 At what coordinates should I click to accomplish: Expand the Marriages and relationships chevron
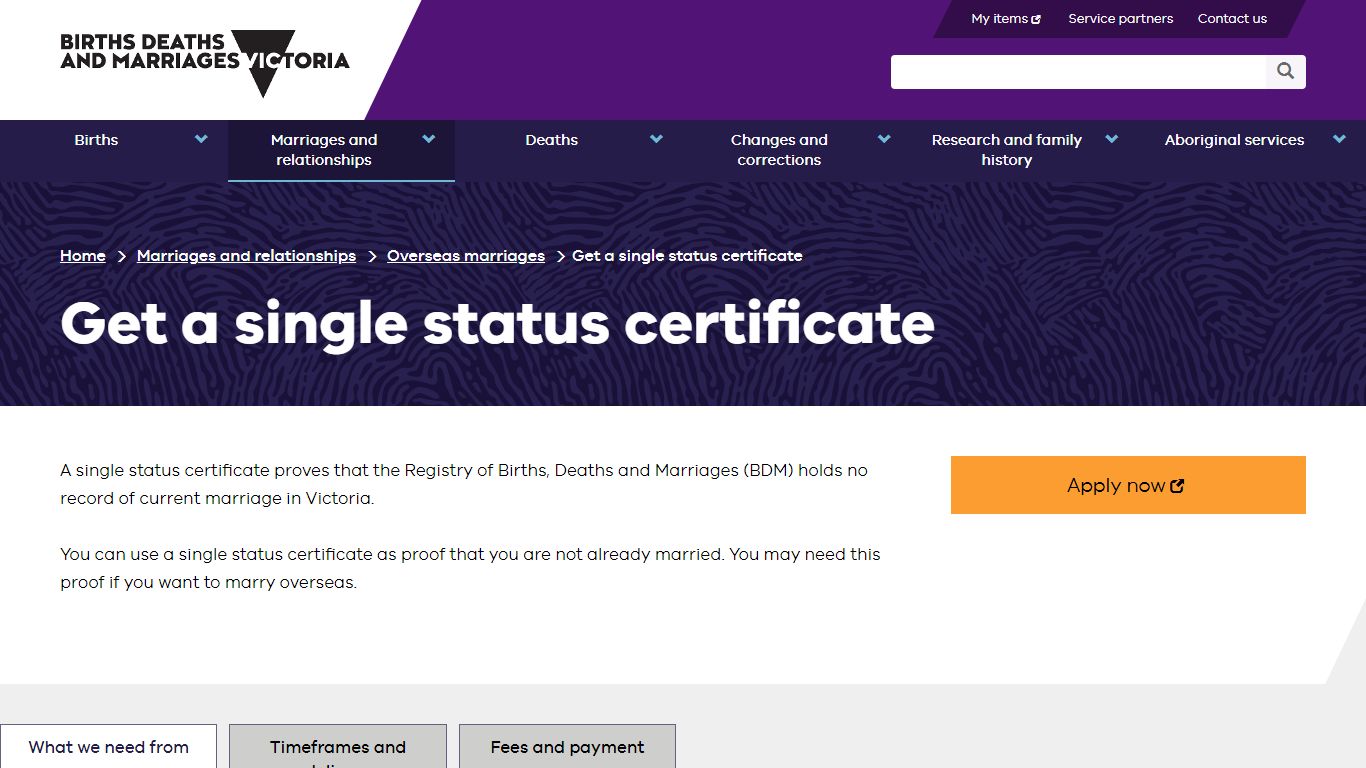pyautogui.click(x=429, y=139)
